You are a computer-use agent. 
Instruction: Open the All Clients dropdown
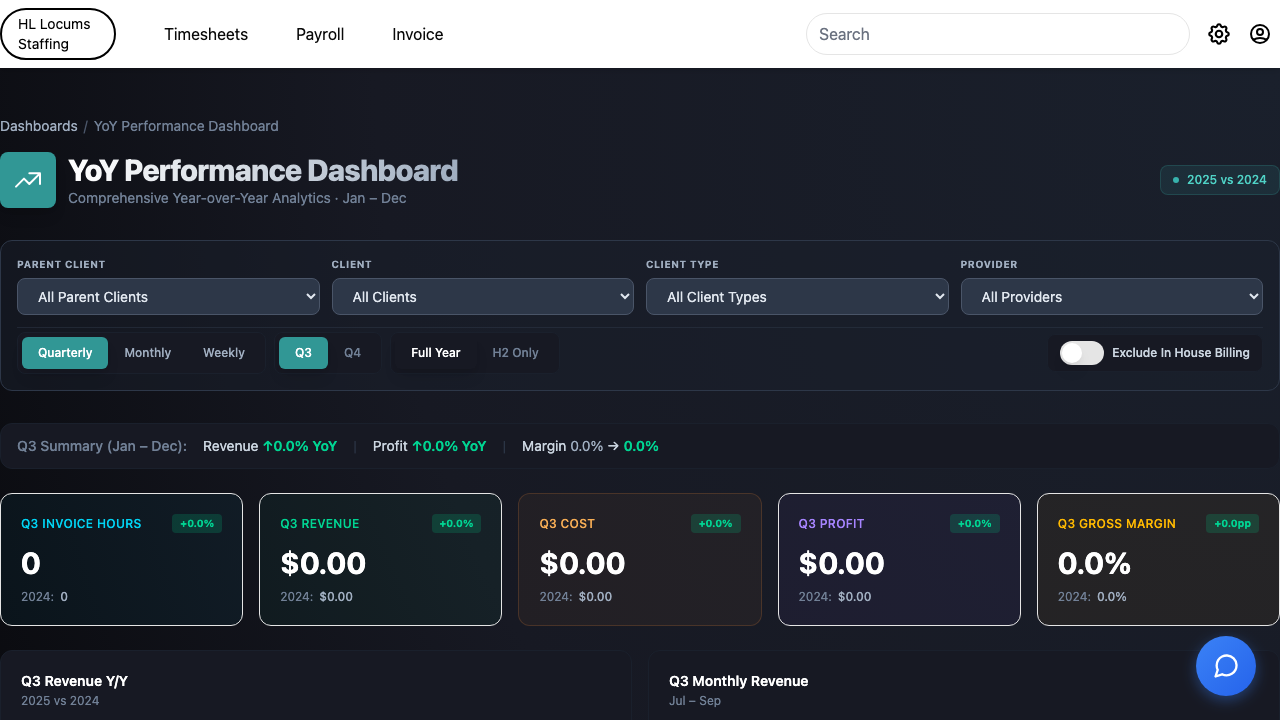(x=483, y=297)
